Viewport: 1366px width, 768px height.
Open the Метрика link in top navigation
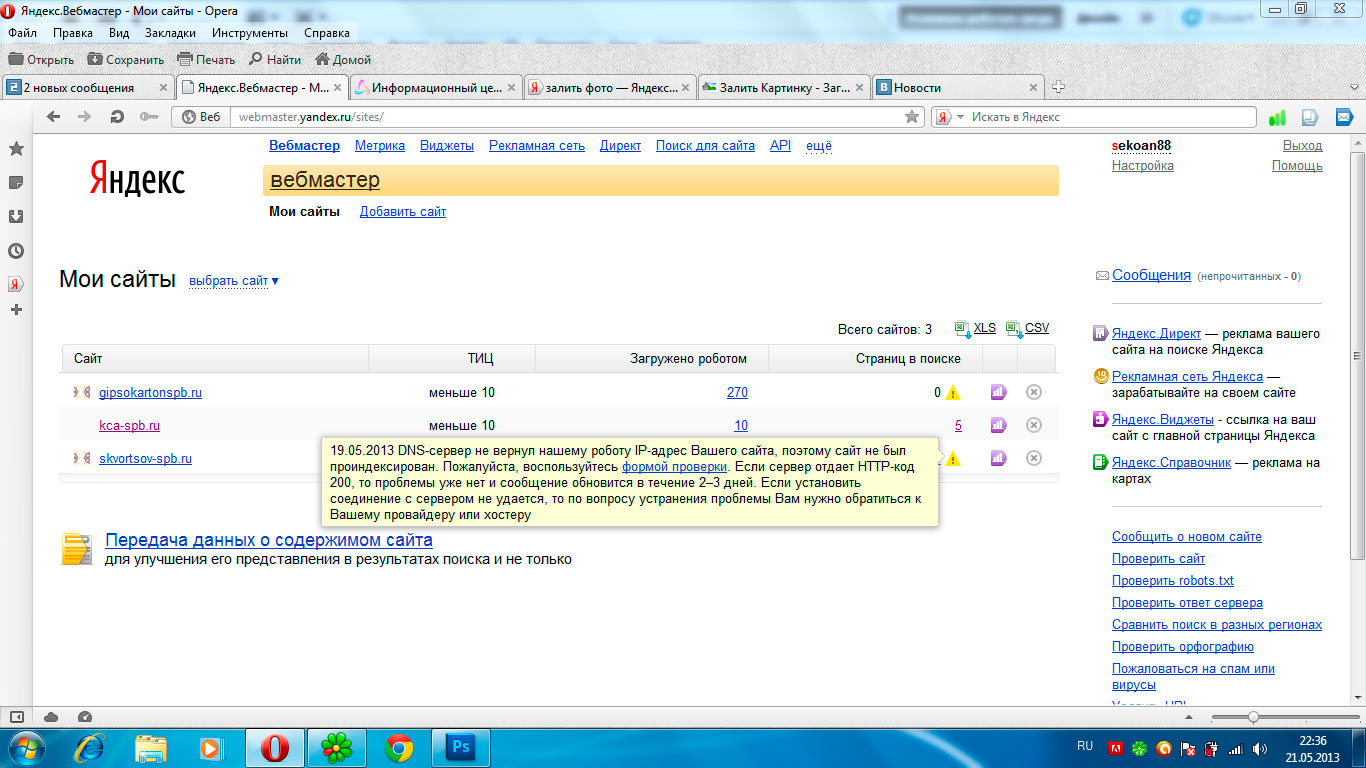380,145
